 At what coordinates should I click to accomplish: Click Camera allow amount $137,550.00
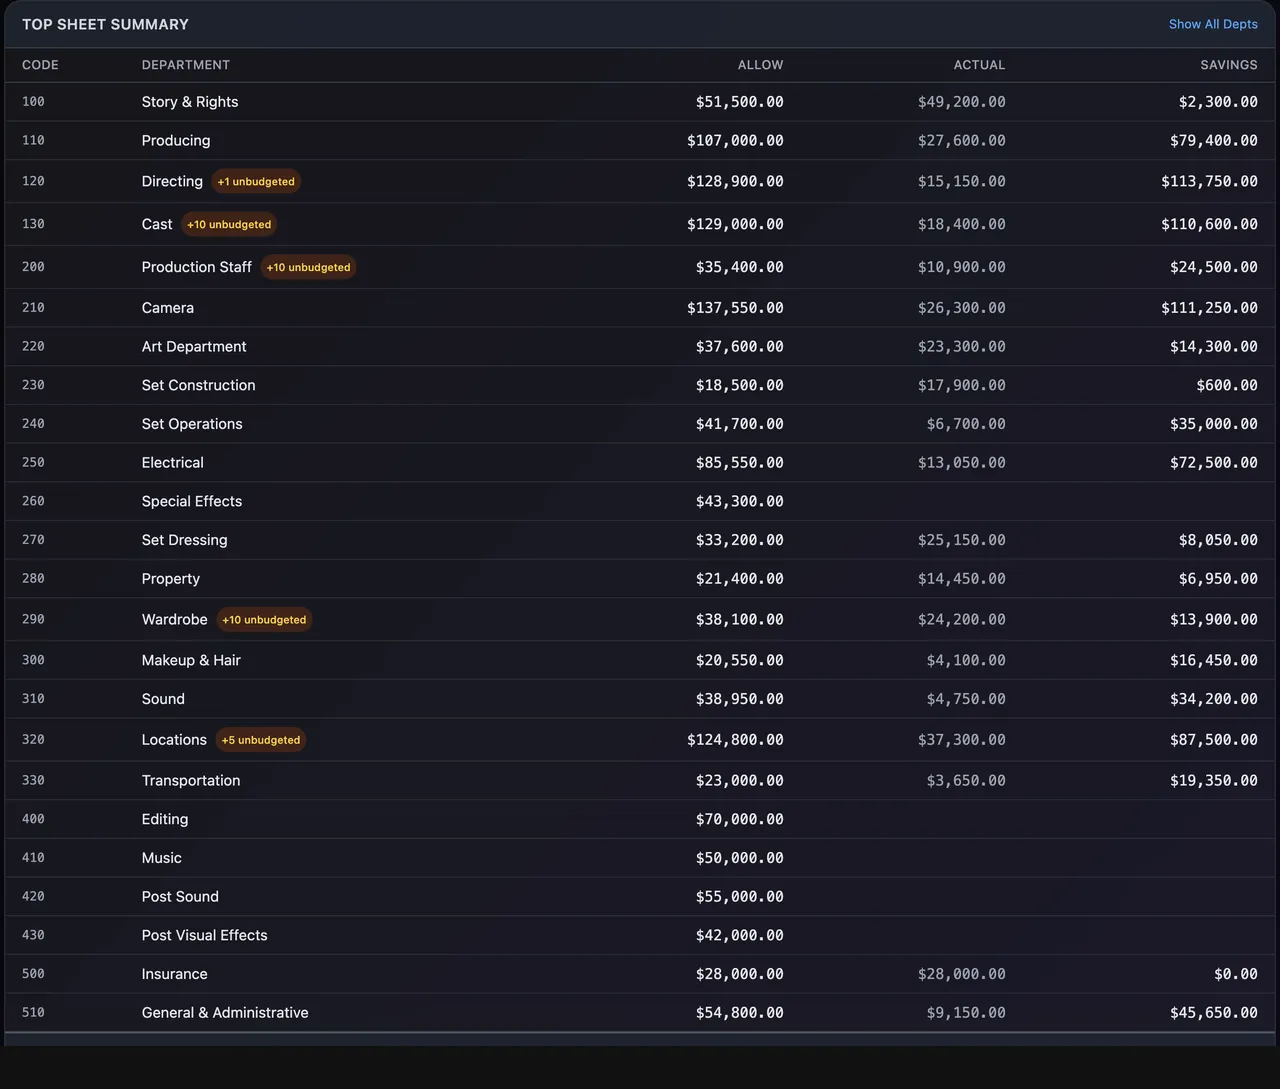click(735, 308)
